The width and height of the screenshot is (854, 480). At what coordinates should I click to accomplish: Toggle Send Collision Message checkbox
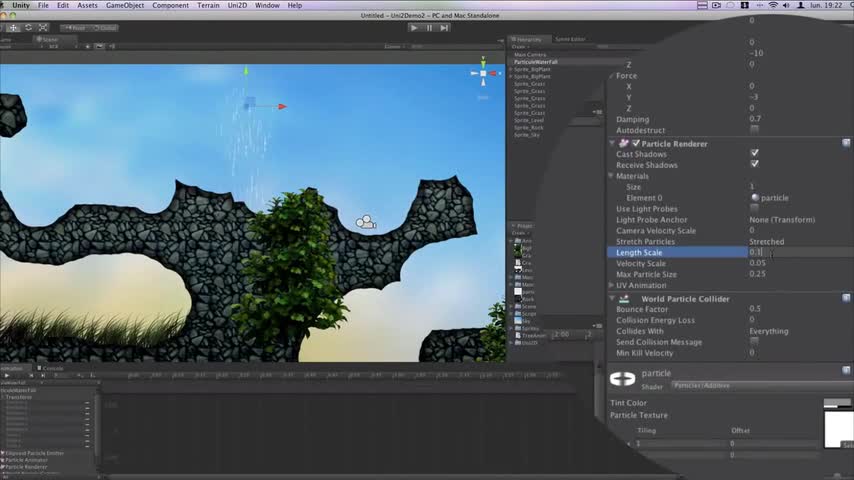click(x=754, y=341)
